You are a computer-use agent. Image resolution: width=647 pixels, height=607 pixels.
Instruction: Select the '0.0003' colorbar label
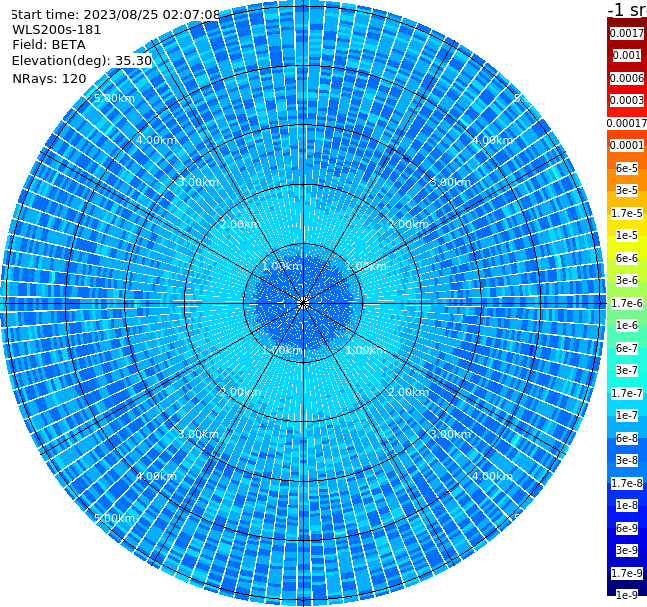627,100
